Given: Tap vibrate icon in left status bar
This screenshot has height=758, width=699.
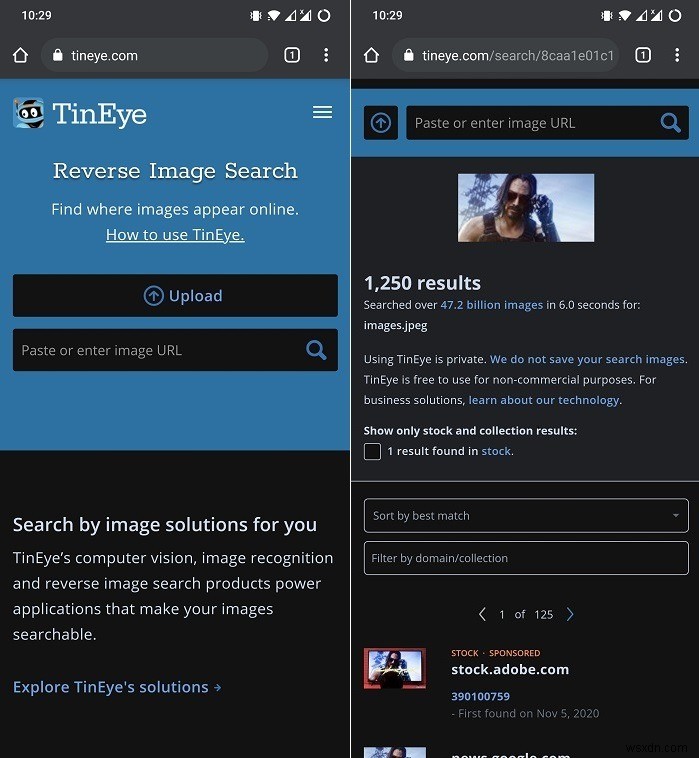Looking at the screenshot, I should 256,15.
